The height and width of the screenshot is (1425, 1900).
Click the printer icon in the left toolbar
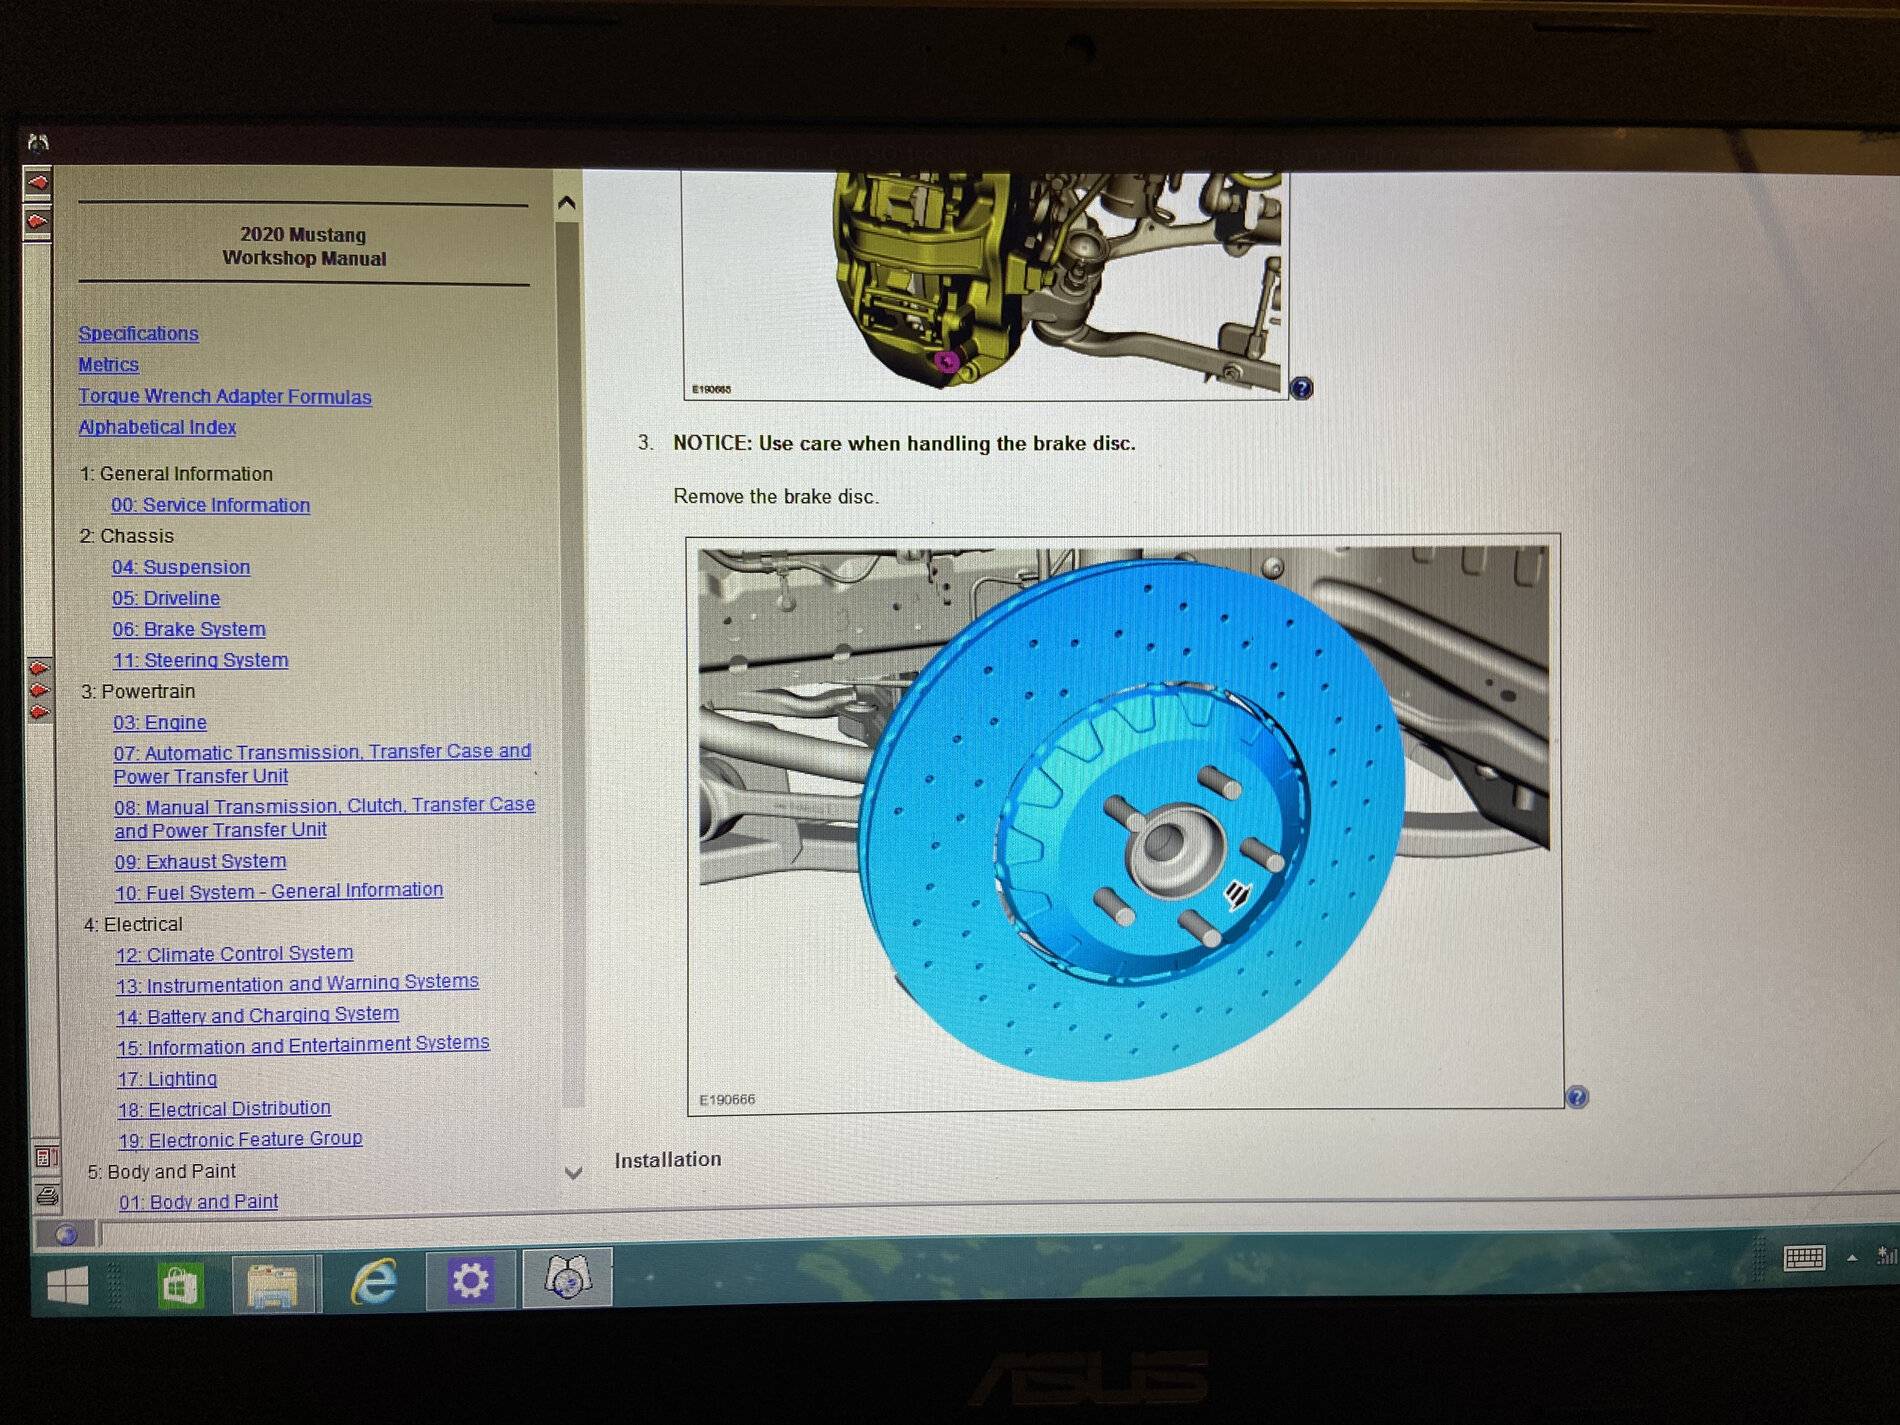[x=46, y=1195]
